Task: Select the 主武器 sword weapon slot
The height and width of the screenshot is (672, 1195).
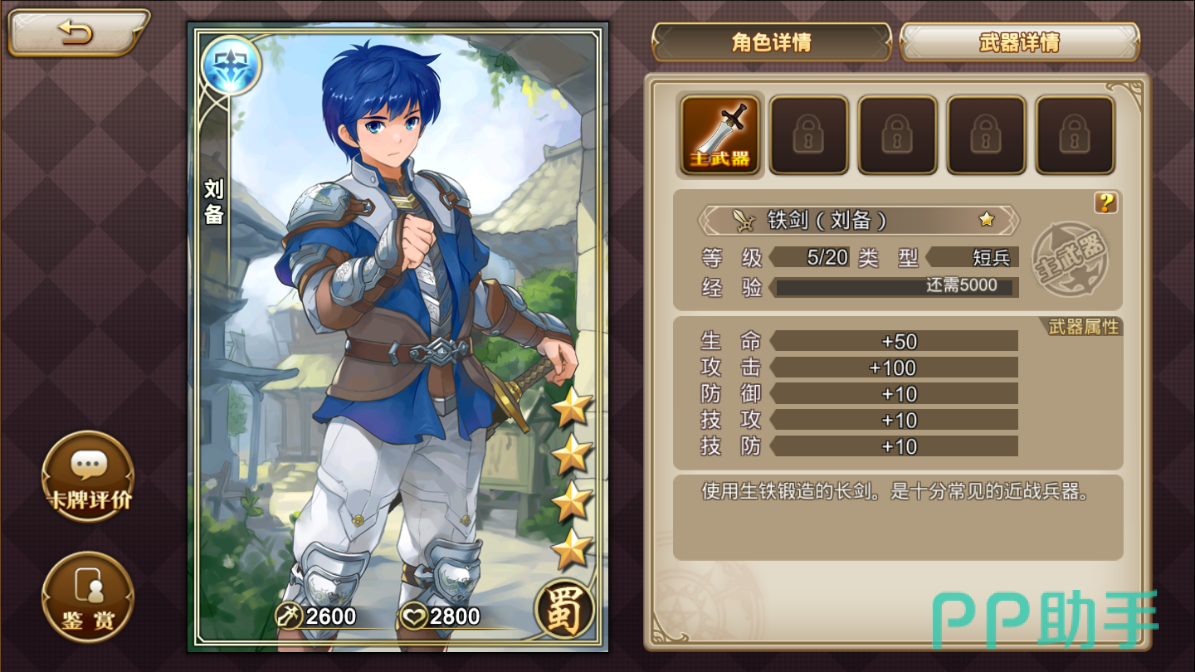Action: pos(719,135)
